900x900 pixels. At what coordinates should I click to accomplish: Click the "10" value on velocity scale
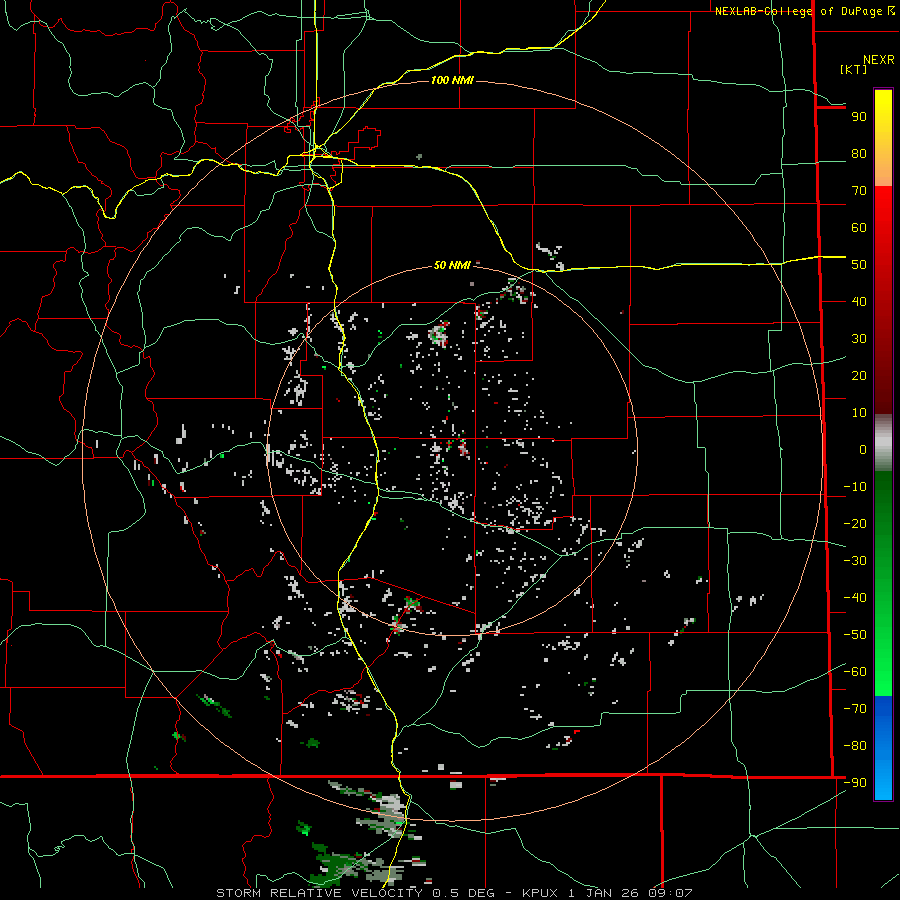859,413
